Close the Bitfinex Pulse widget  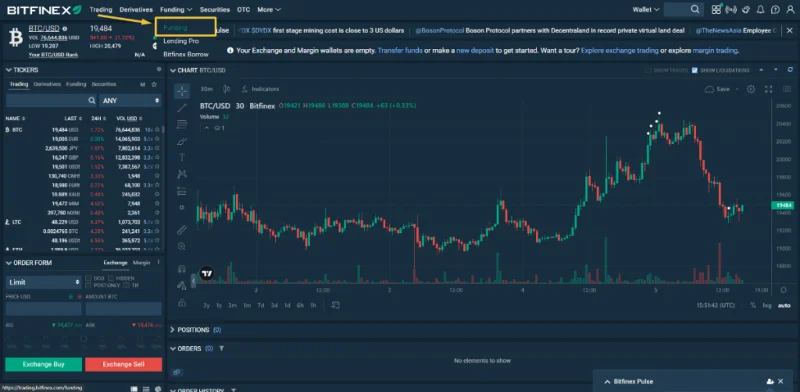click(781, 381)
